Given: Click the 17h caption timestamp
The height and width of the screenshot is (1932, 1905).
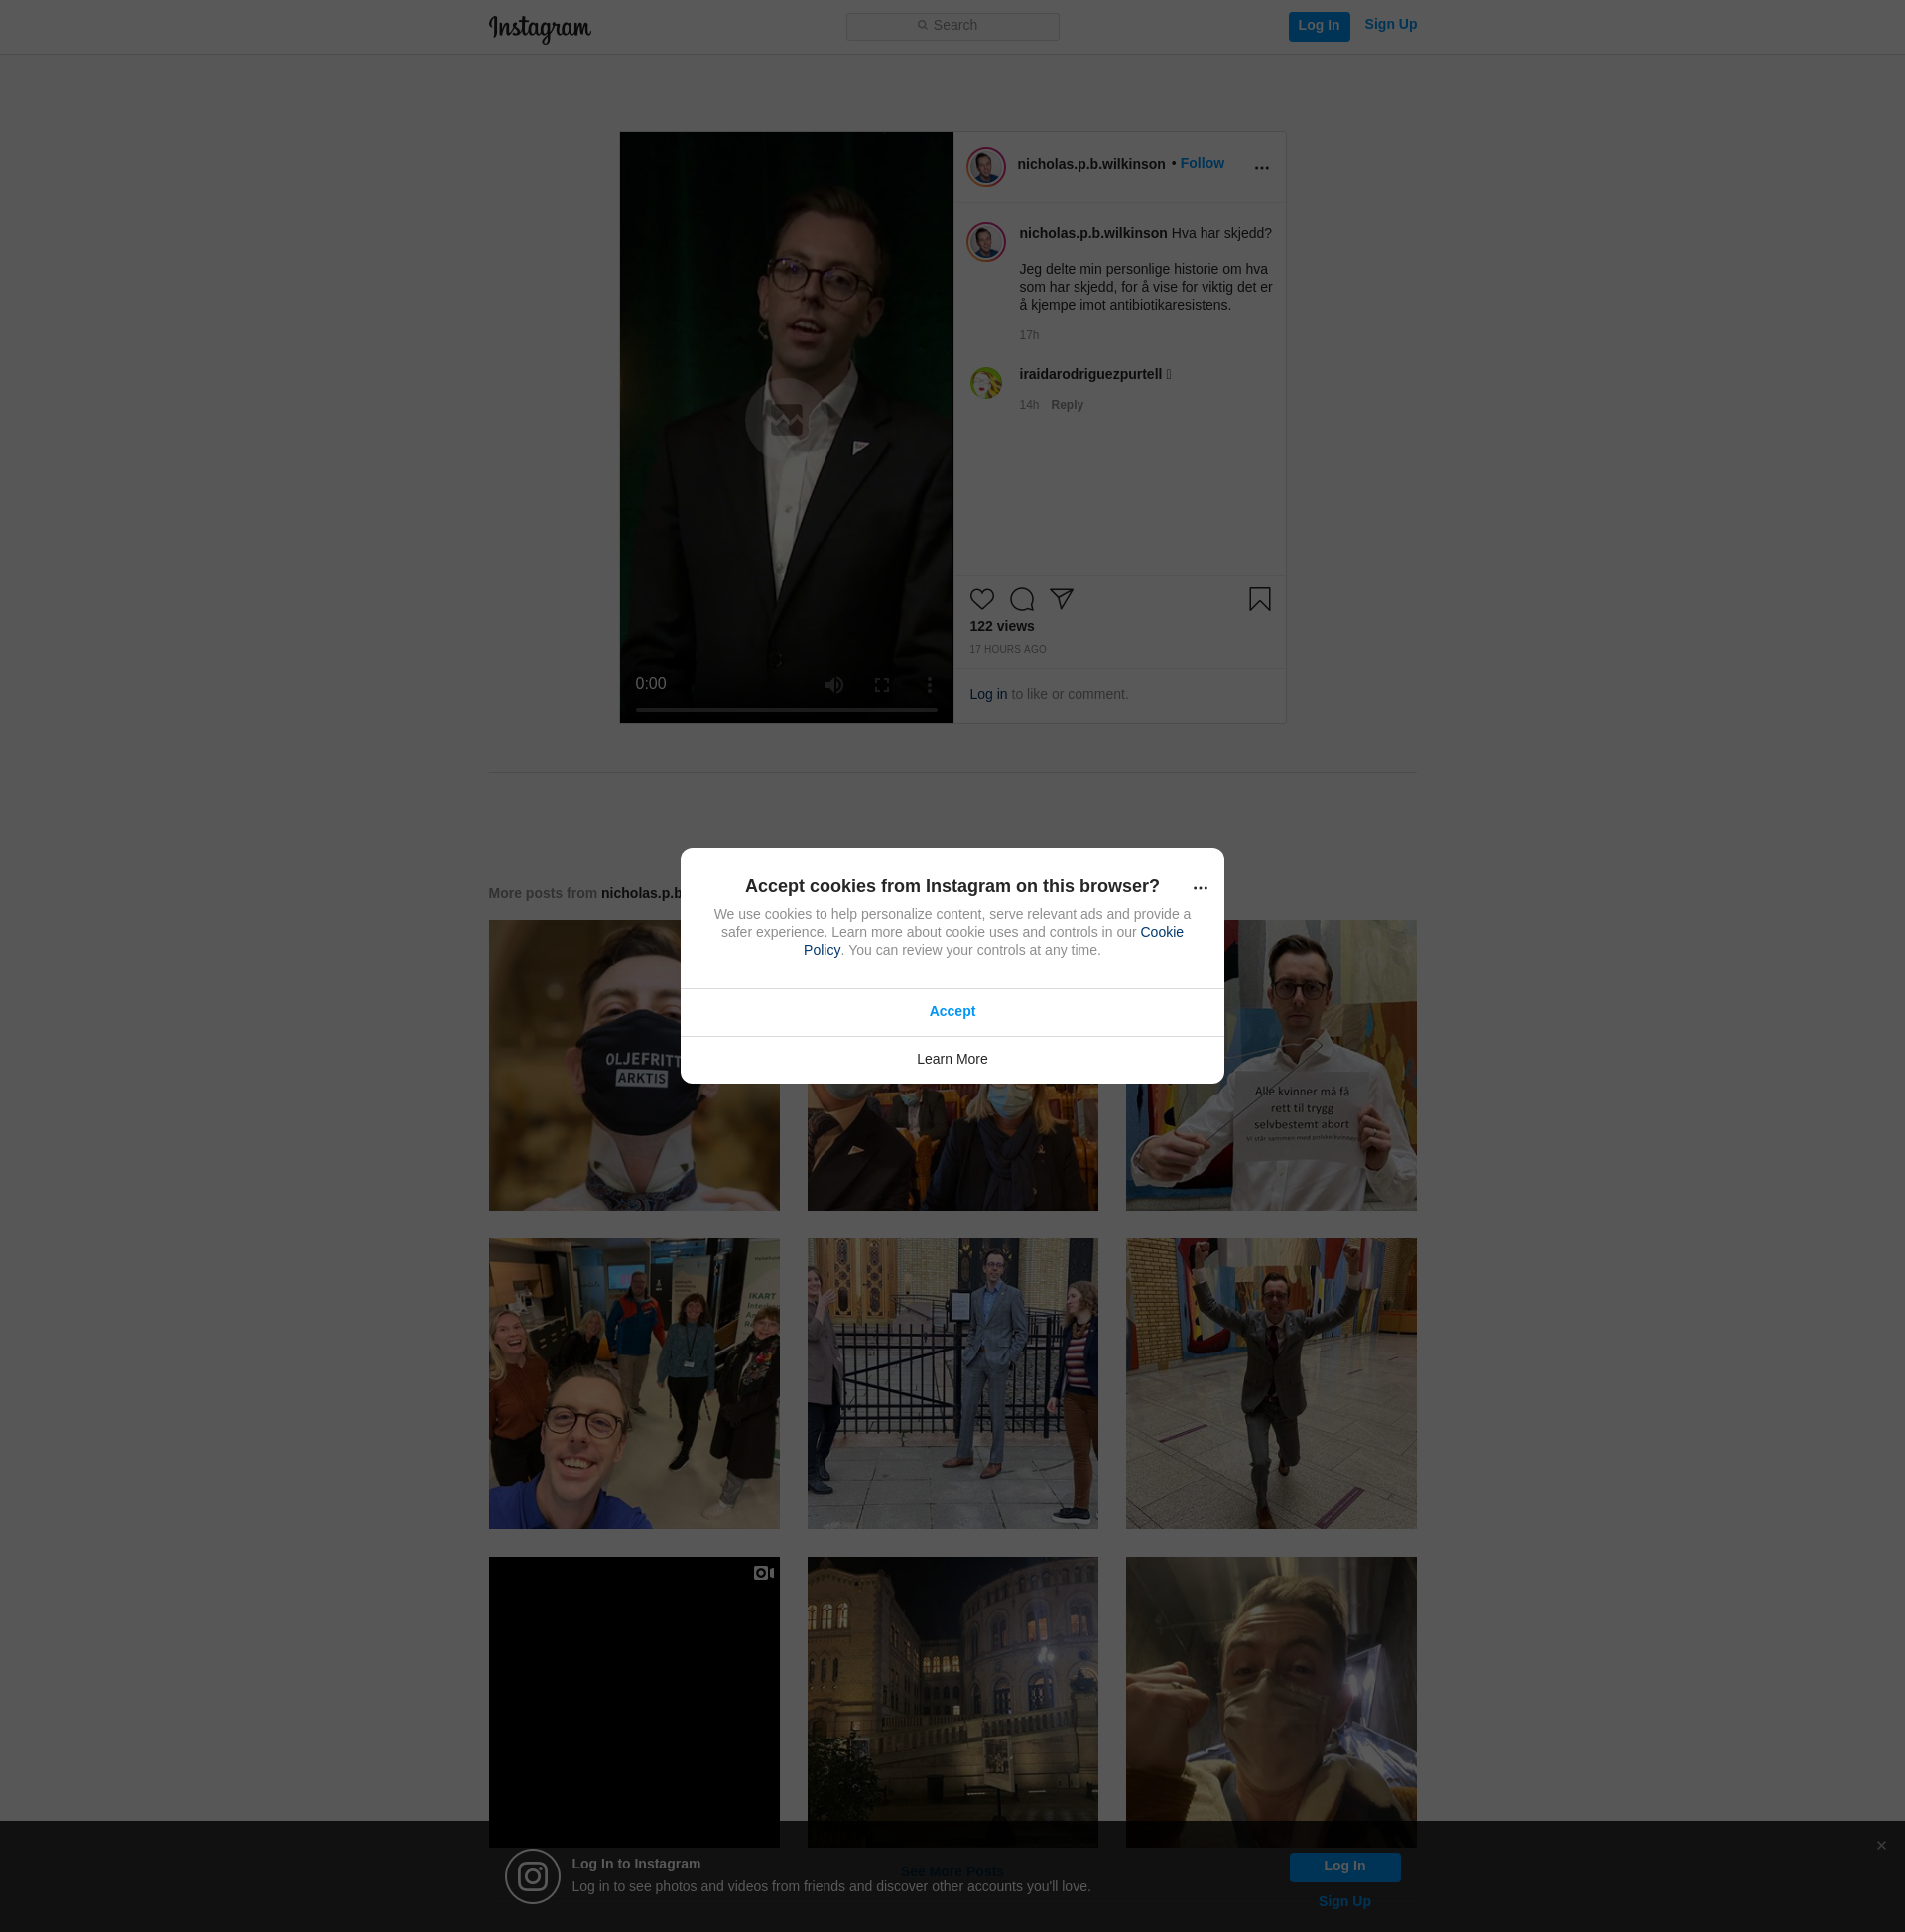Looking at the screenshot, I should [x=1028, y=336].
